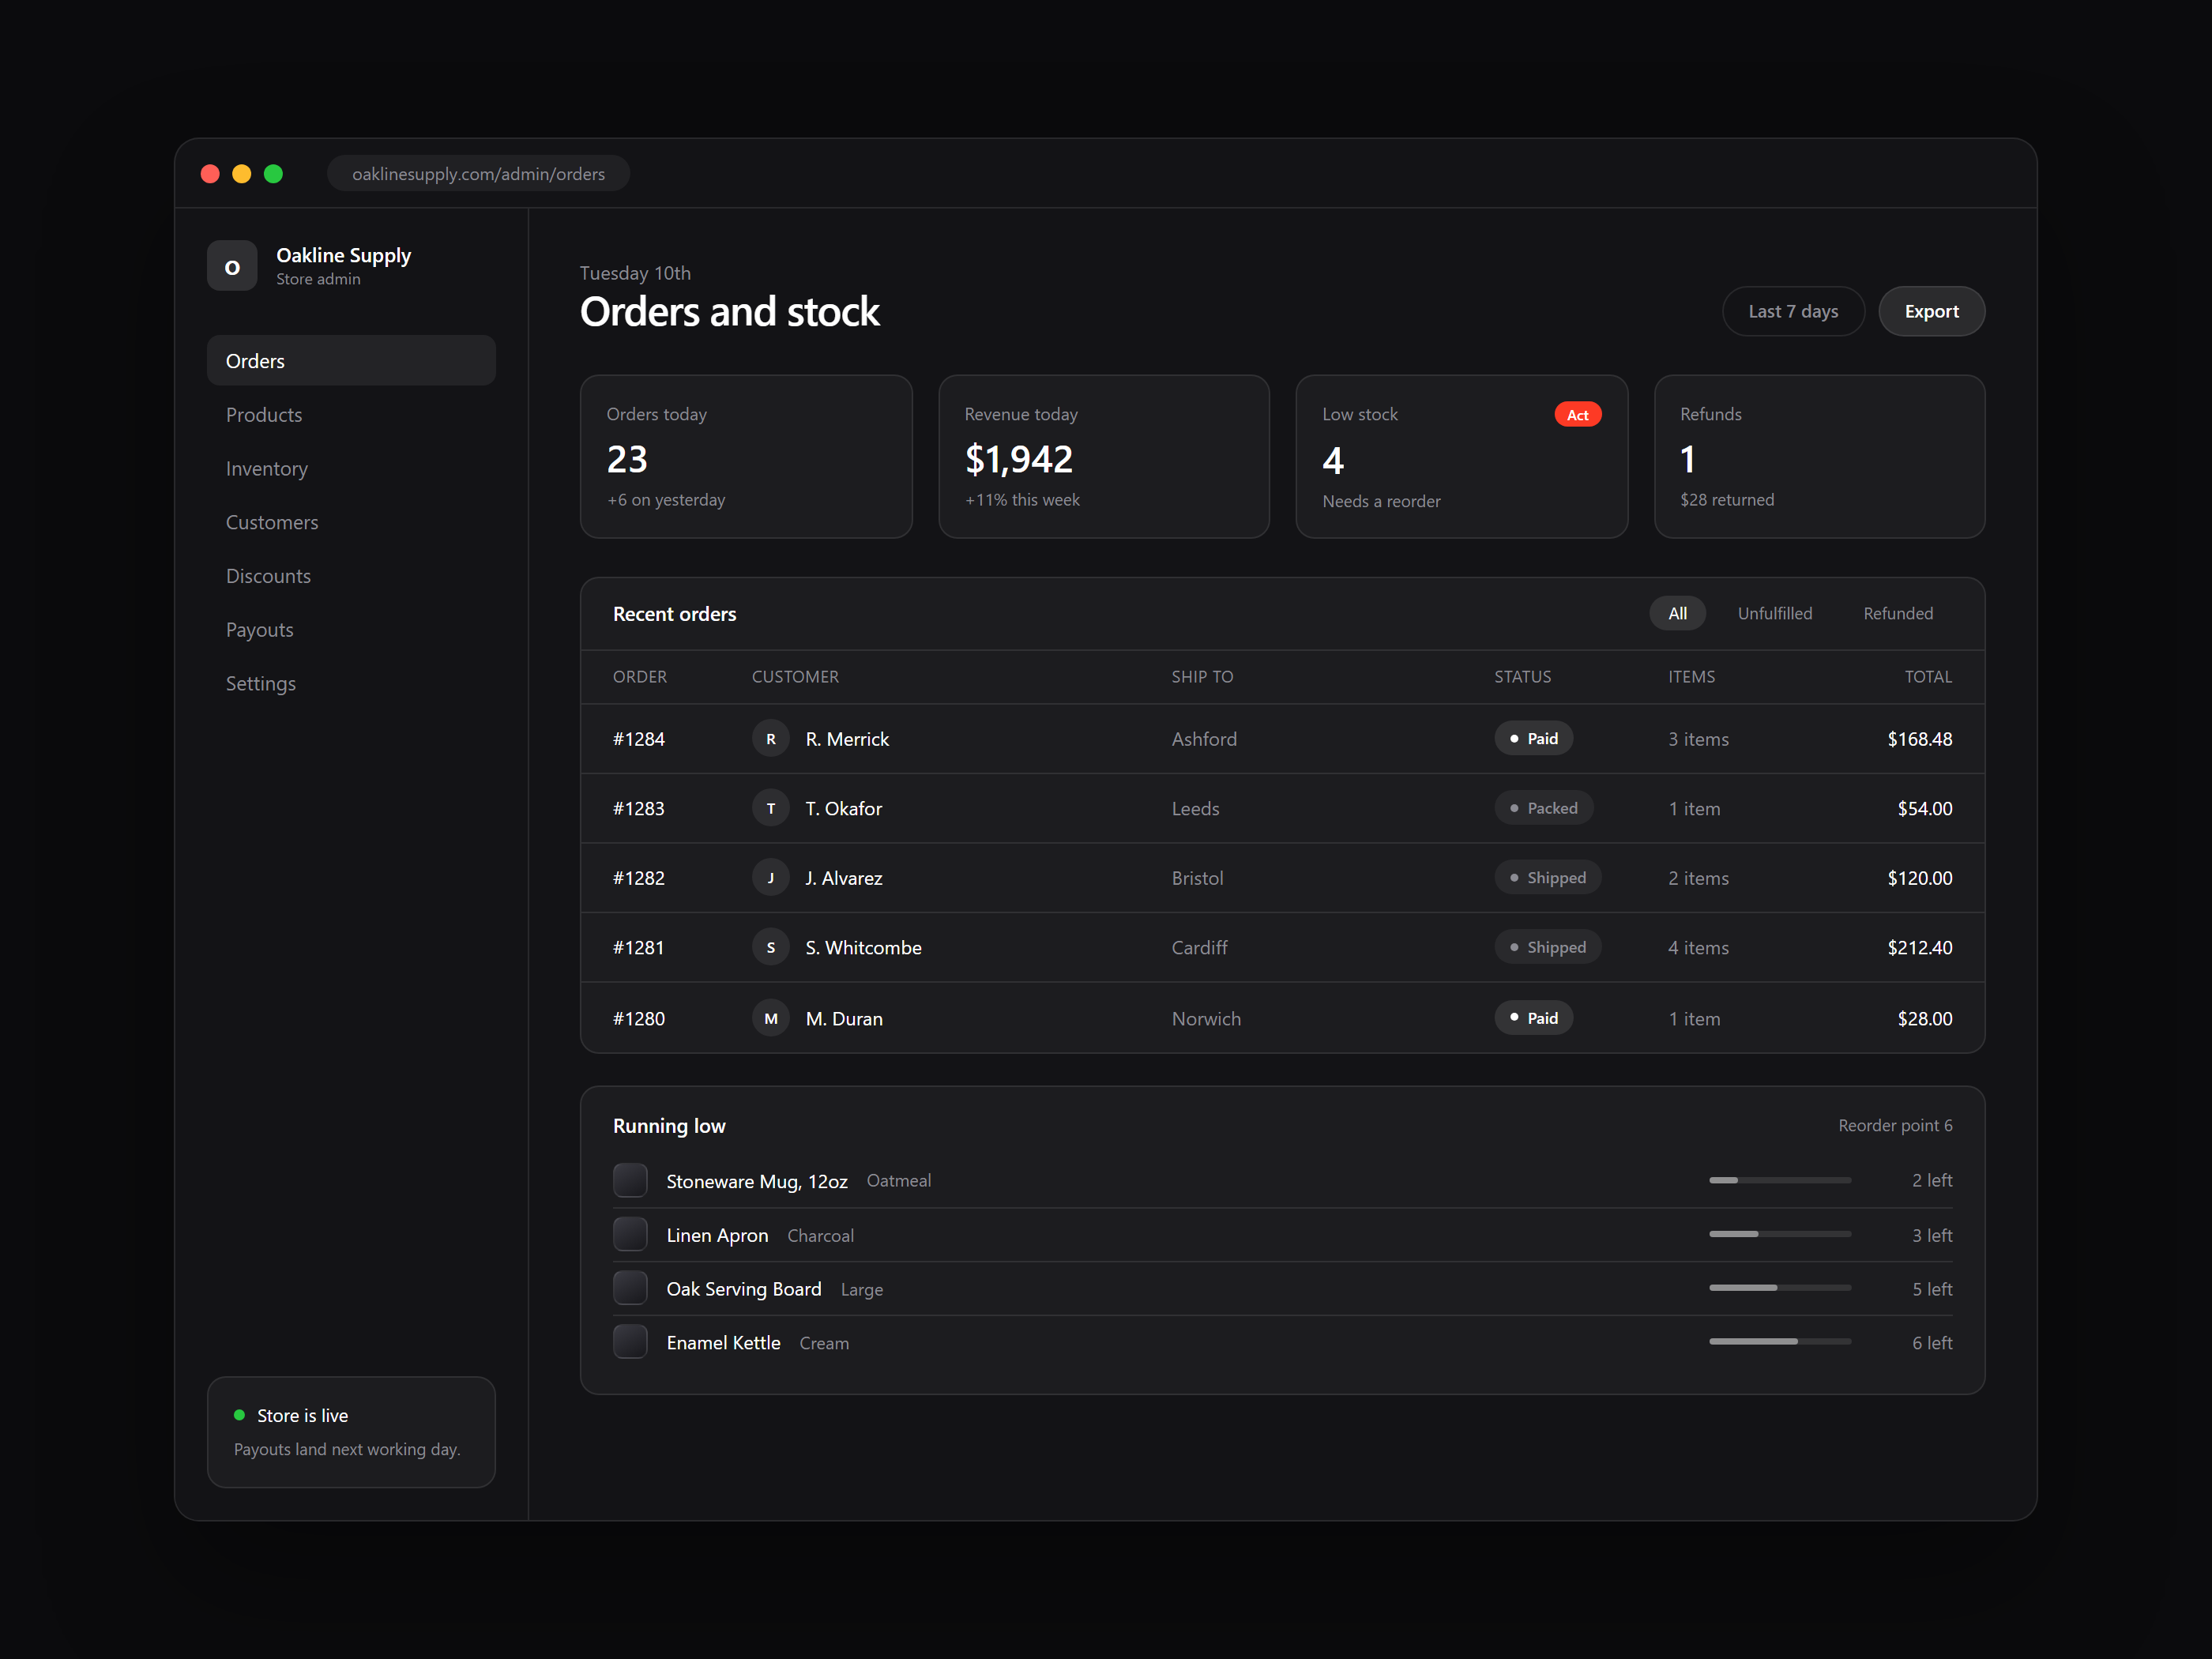2212x1659 pixels.
Task: Click the red Act badge on Low stock
Action: tap(1577, 415)
